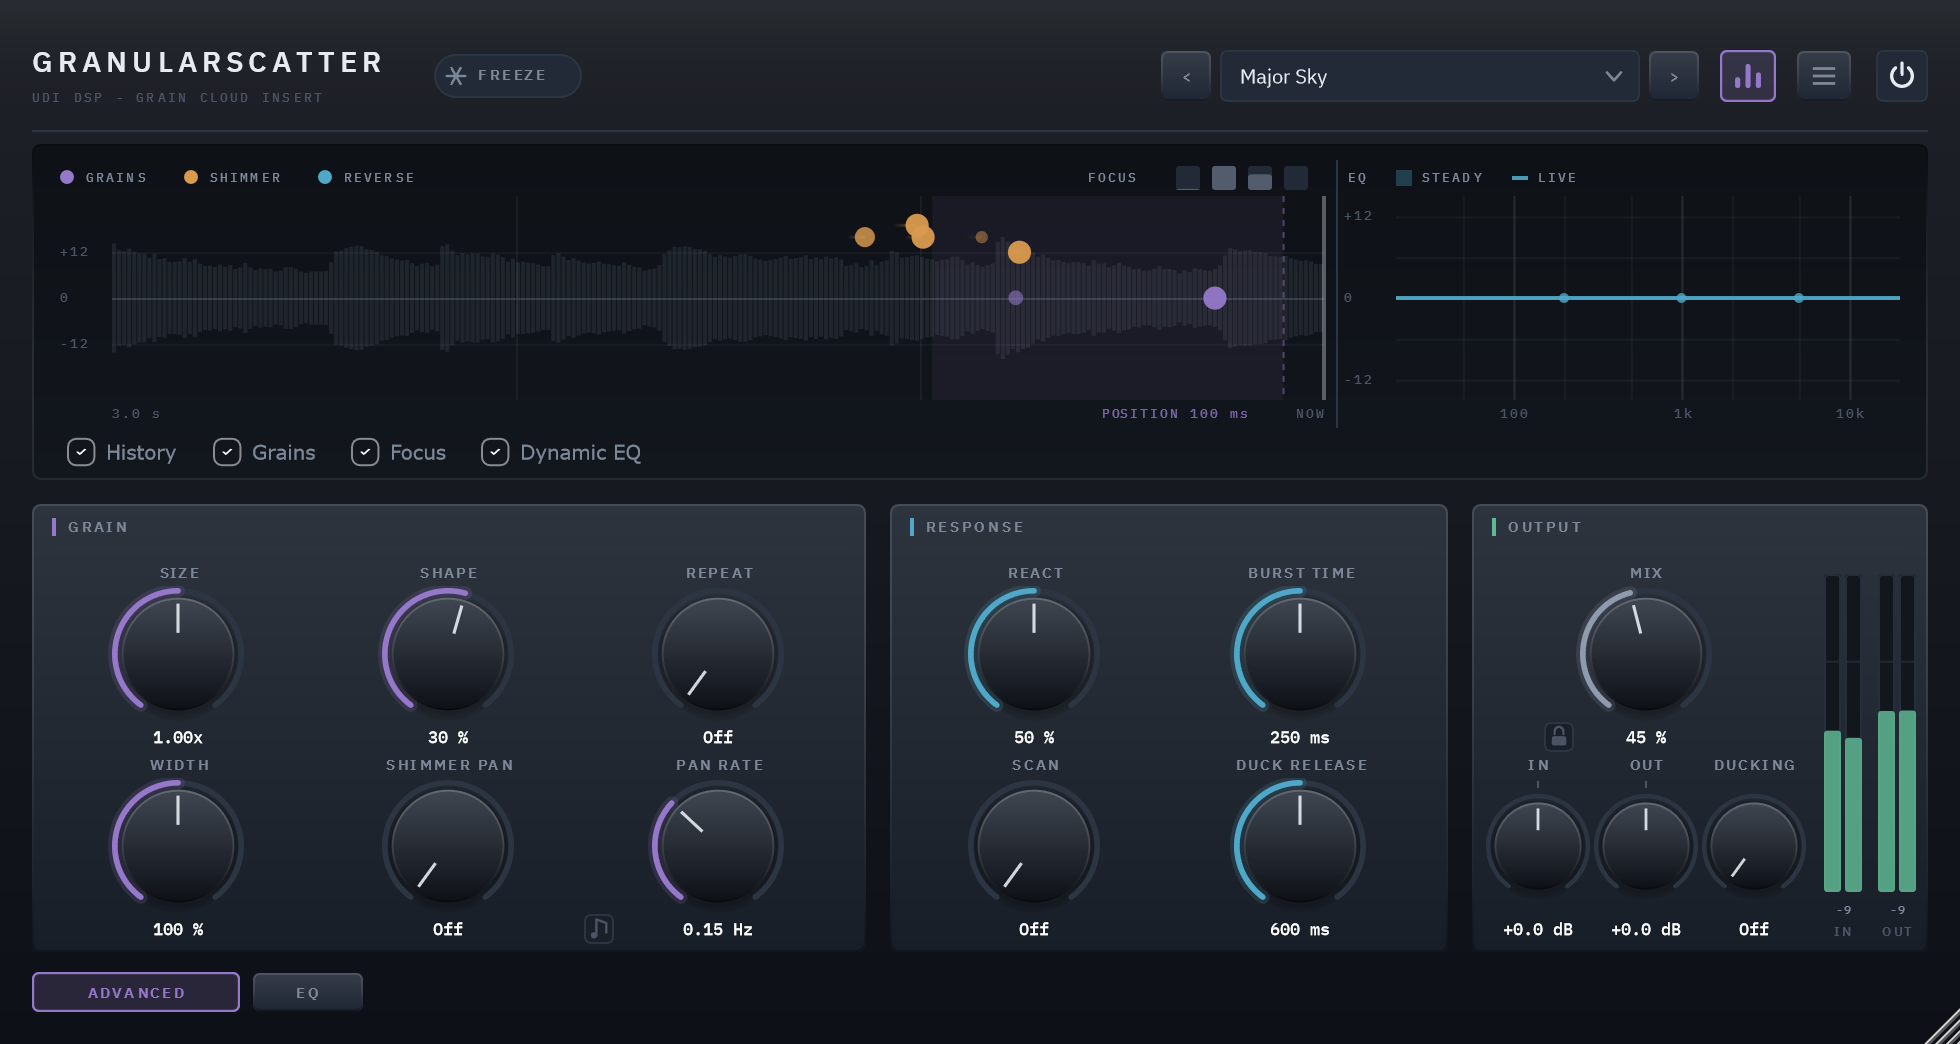This screenshot has height=1044, width=1960.
Task: Click the Live EQ legend line
Action: click(x=1520, y=178)
